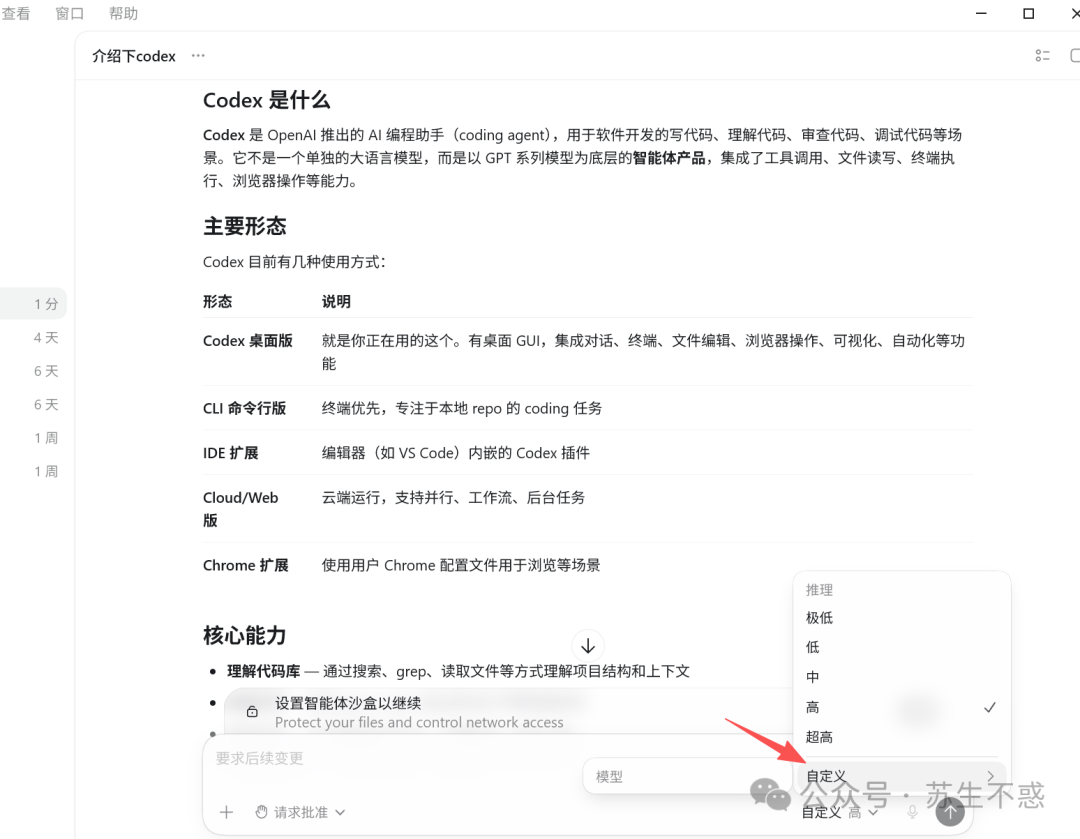Click the lock icon in the sandbox banner
Image resolution: width=1080 pixels, height=839 pixels.
click(x=252, y=712)
